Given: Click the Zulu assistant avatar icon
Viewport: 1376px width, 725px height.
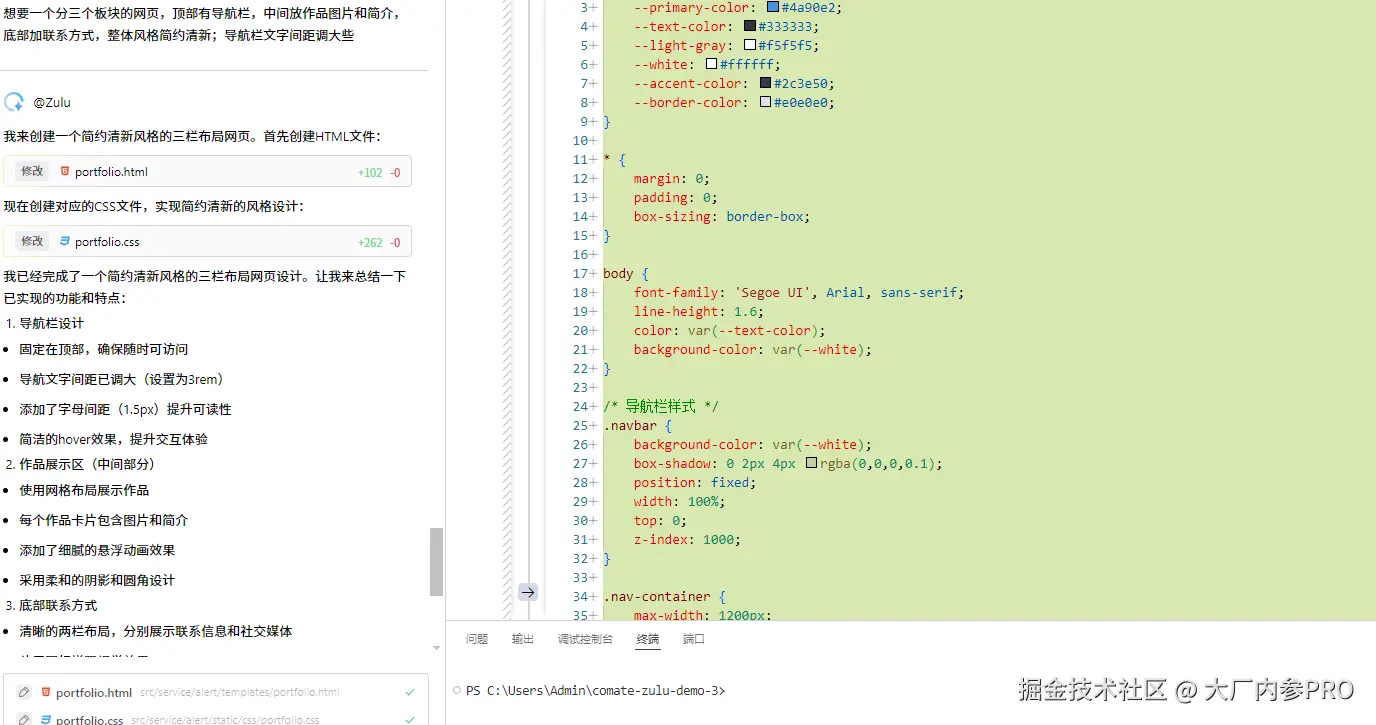Looking at the screenshot, I should (x=14, y=102).
